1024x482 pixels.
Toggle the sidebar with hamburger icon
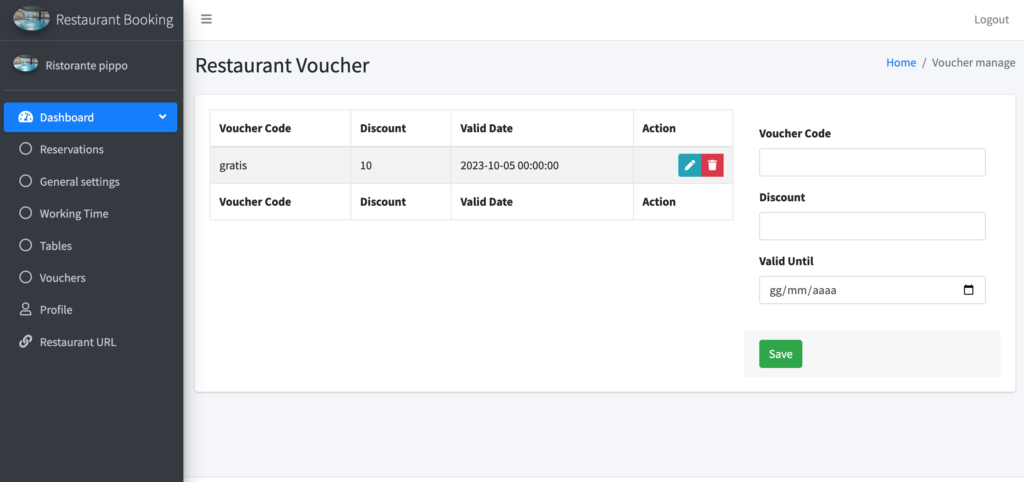(x=206, y=19)
